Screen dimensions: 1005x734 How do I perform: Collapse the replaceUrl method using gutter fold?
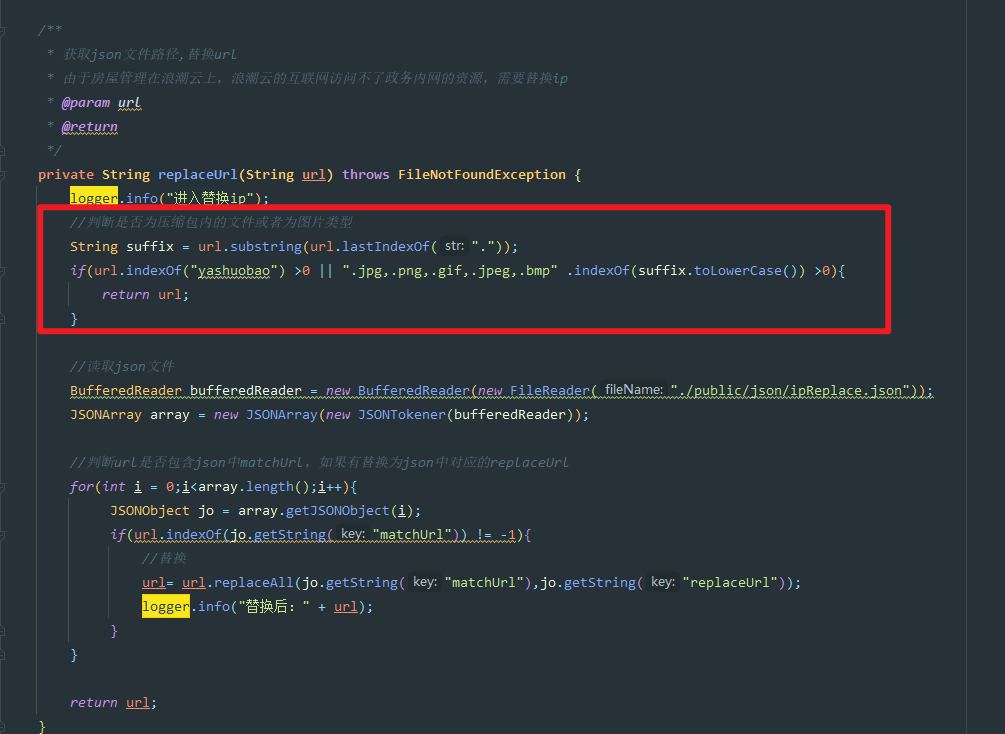click(3, 175)
